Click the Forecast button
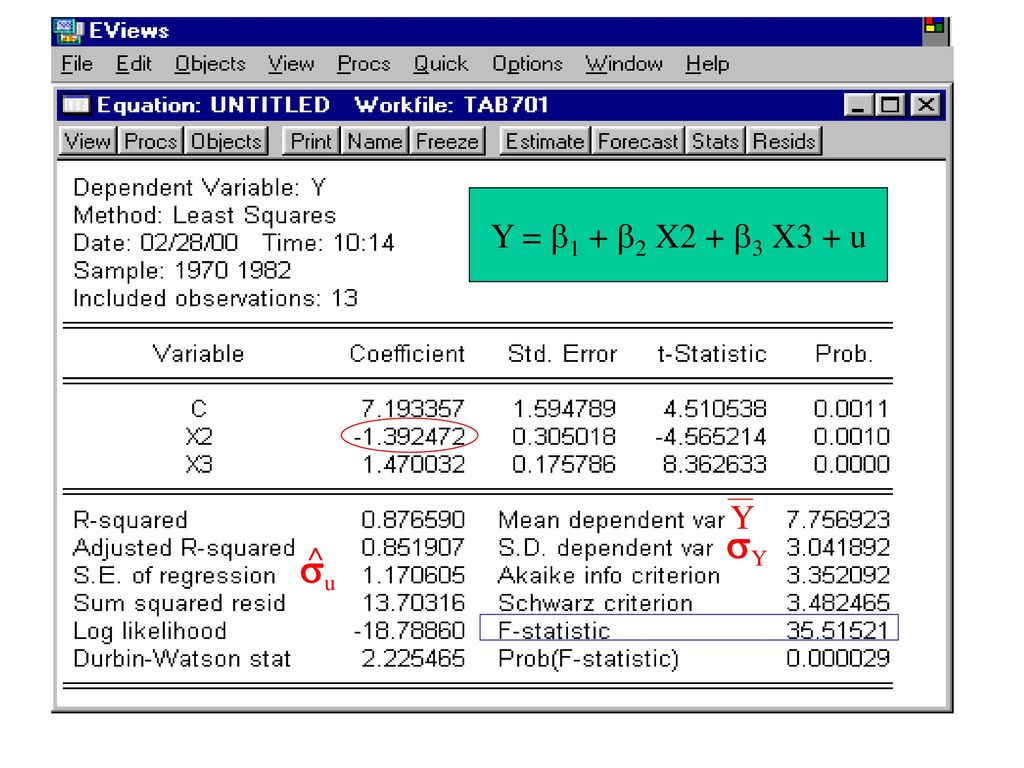 click(x=638, y=141)
